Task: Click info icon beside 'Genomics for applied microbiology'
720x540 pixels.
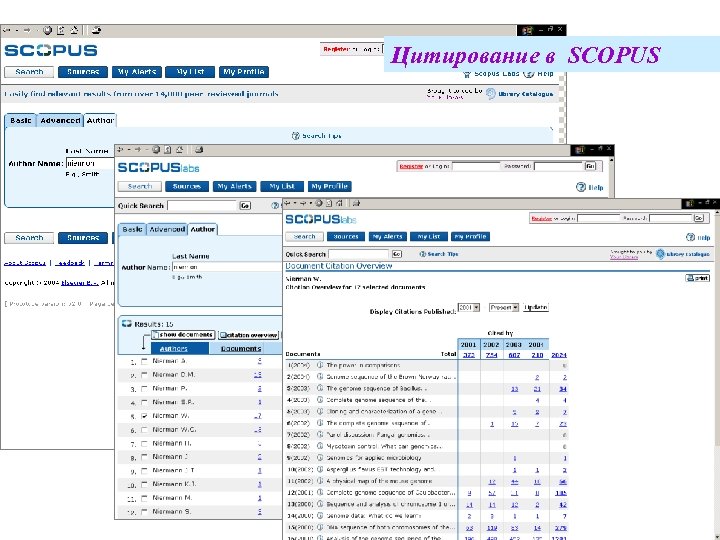Action: coord(320,458)
